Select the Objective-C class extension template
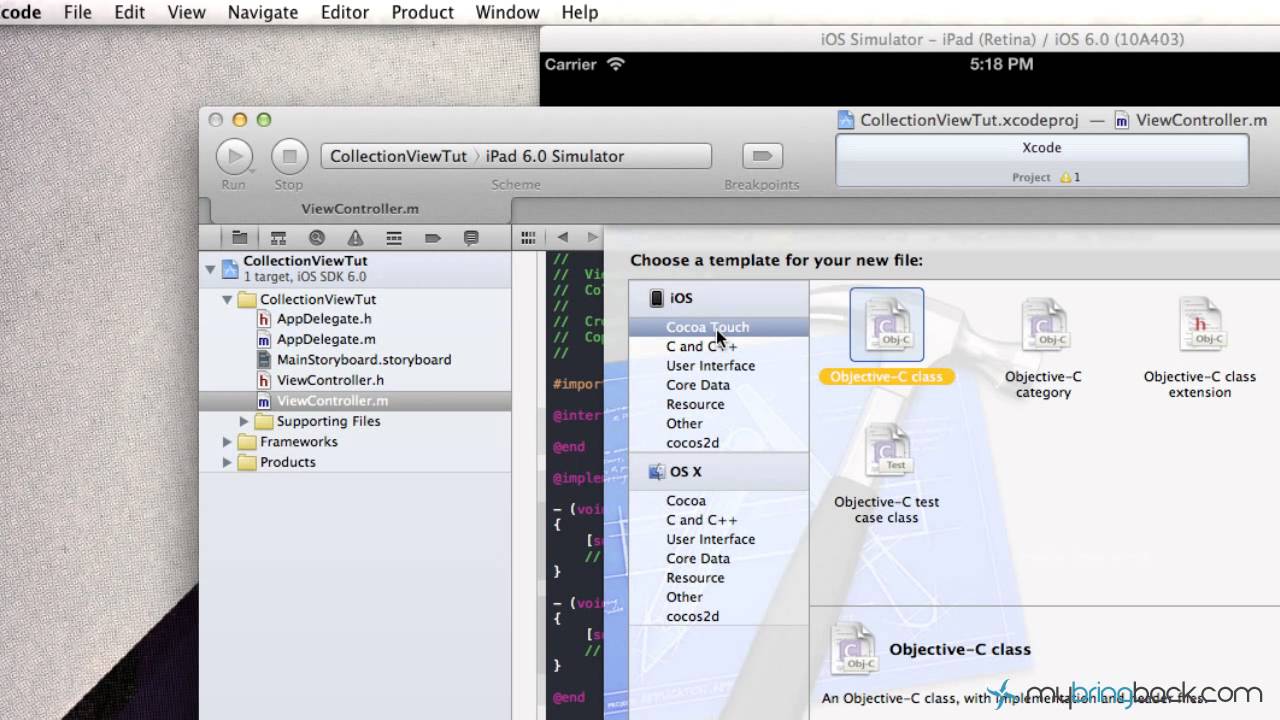 [x=1200, y=325]
